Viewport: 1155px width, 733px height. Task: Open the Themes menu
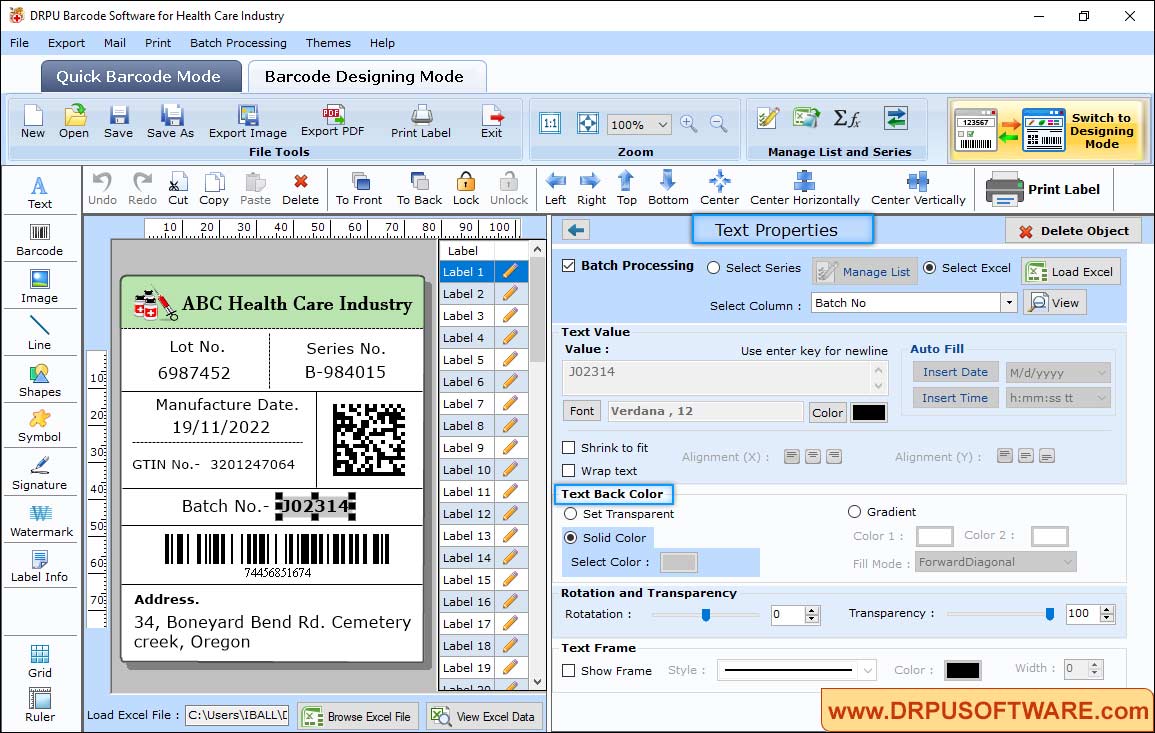328,43
